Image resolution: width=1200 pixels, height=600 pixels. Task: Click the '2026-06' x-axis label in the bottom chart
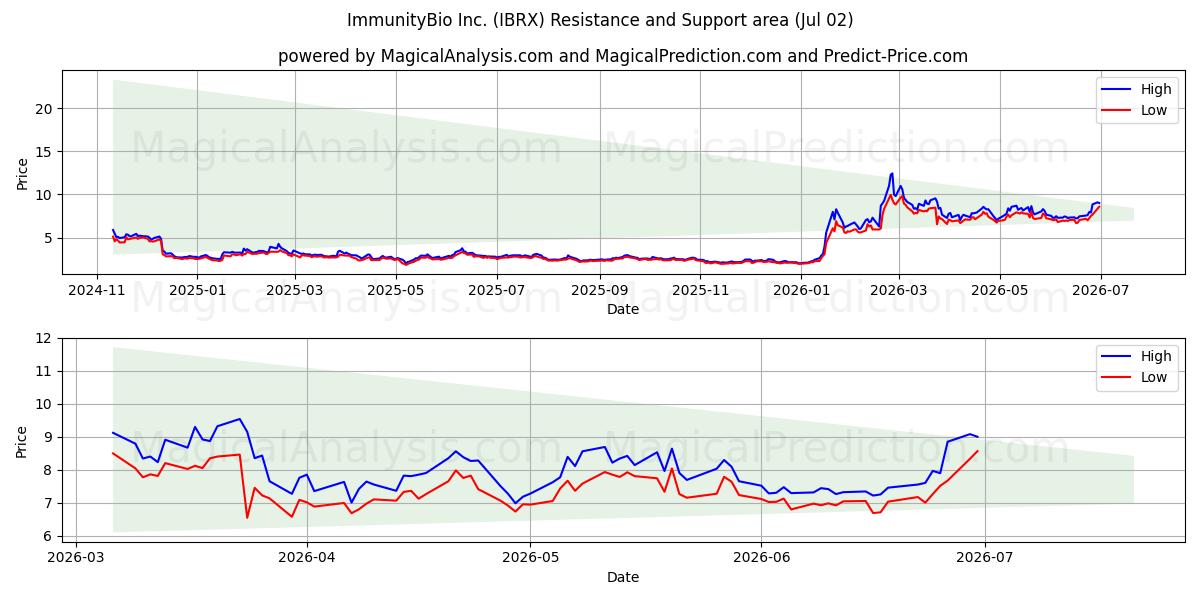(761, 559)
